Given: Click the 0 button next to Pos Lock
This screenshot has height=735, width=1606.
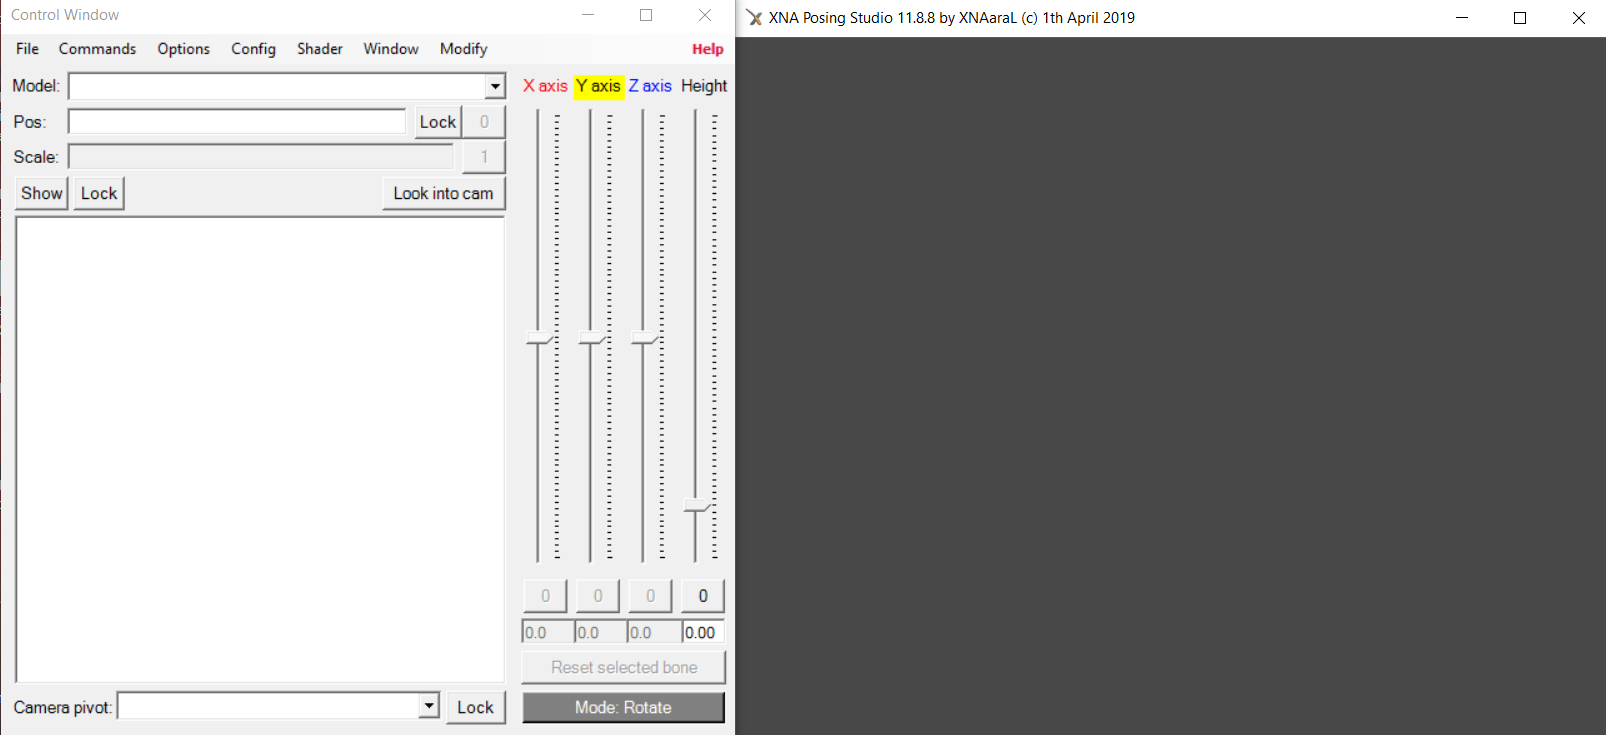Looking at the screenshot, I should point(484,122).
